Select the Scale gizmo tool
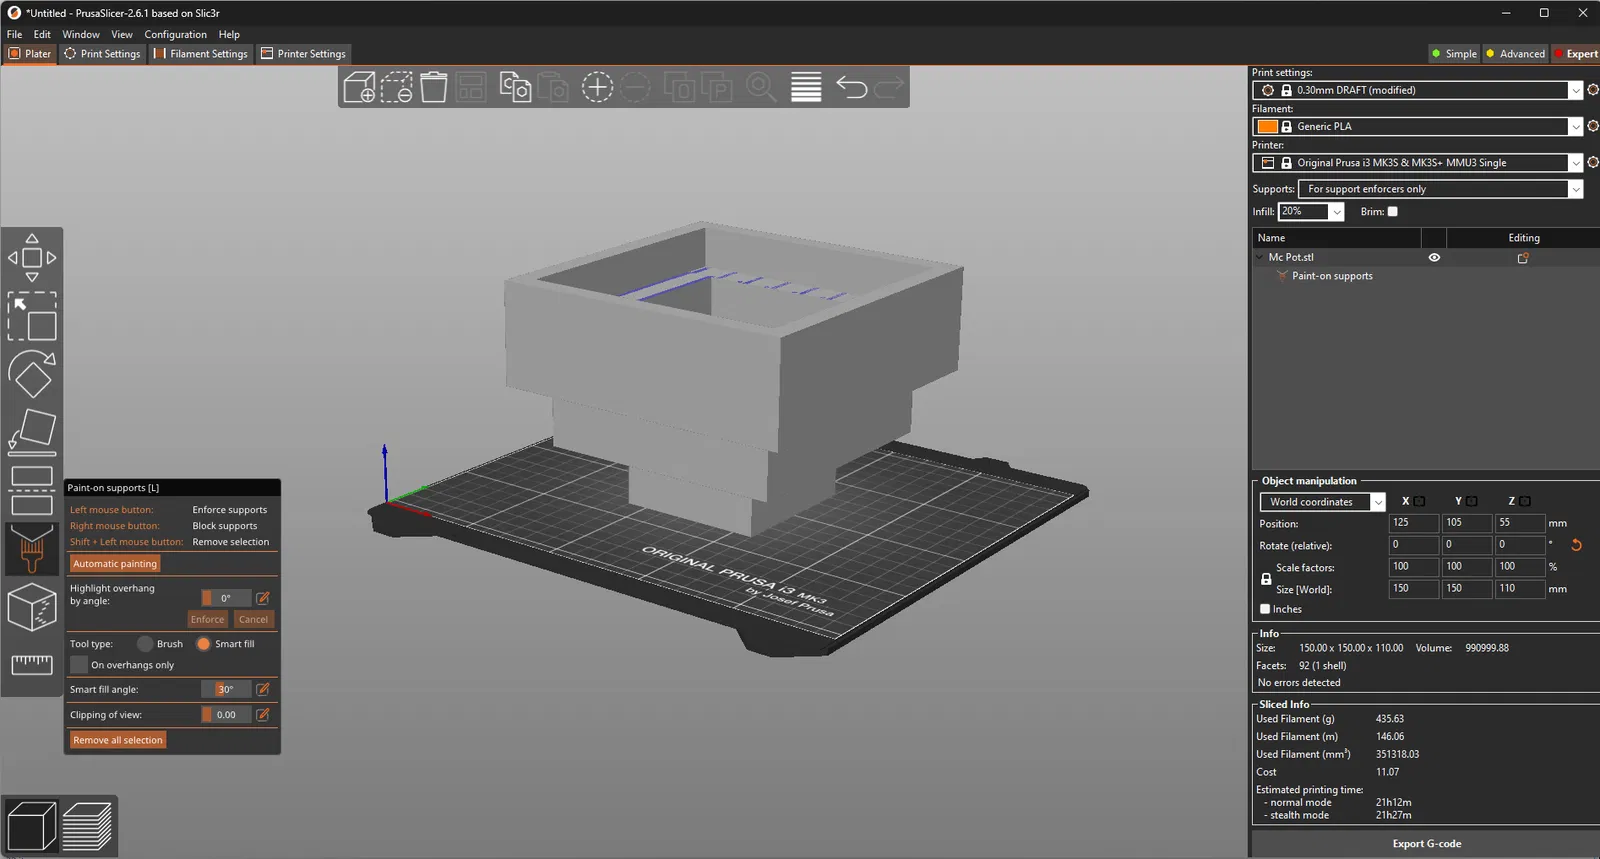Viewport: 1600px width, 859px height. click(x=32, y=316)
